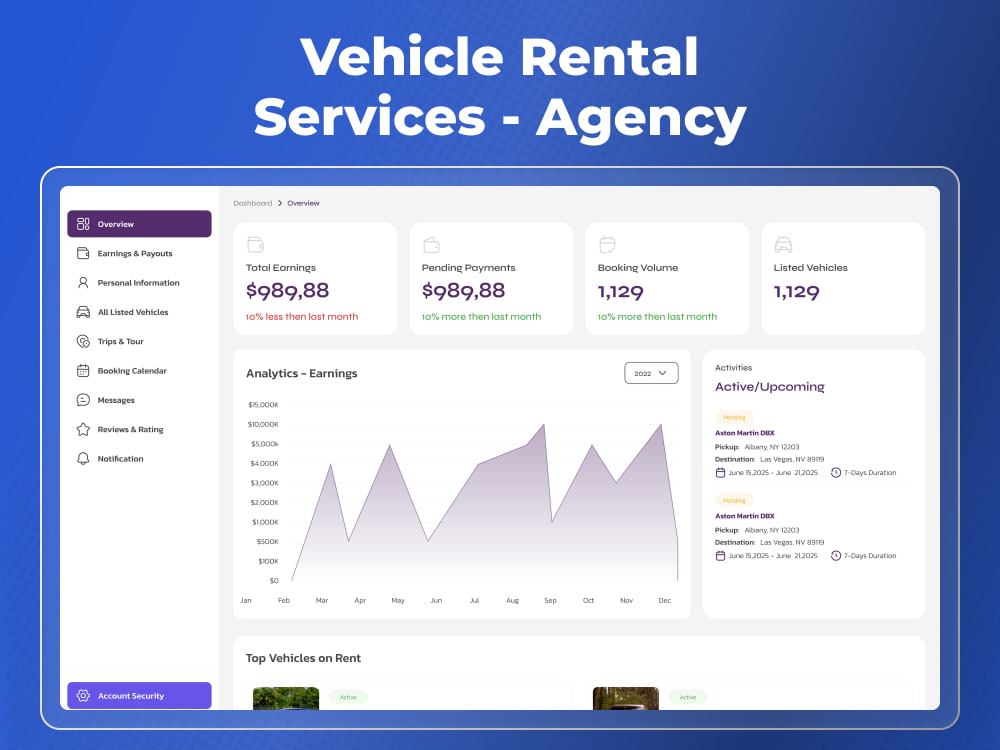Click the Dashboard breadcrumb link
Screen dimensions: 1000x750
[x=253, y=203]
